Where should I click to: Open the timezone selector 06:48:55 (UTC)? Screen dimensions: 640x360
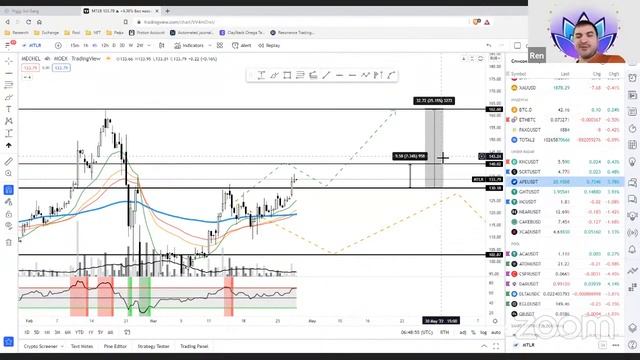click(x=417, y=332)
